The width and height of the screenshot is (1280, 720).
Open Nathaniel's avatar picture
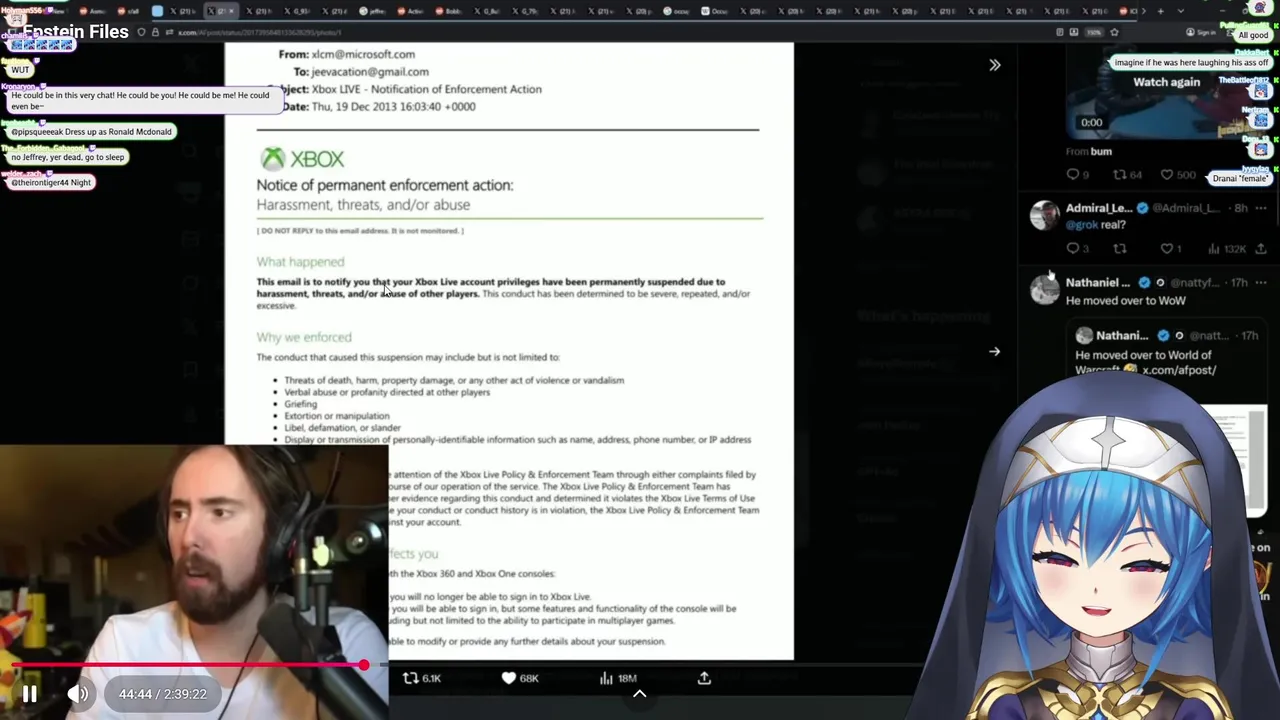(x=1044, y=290)
